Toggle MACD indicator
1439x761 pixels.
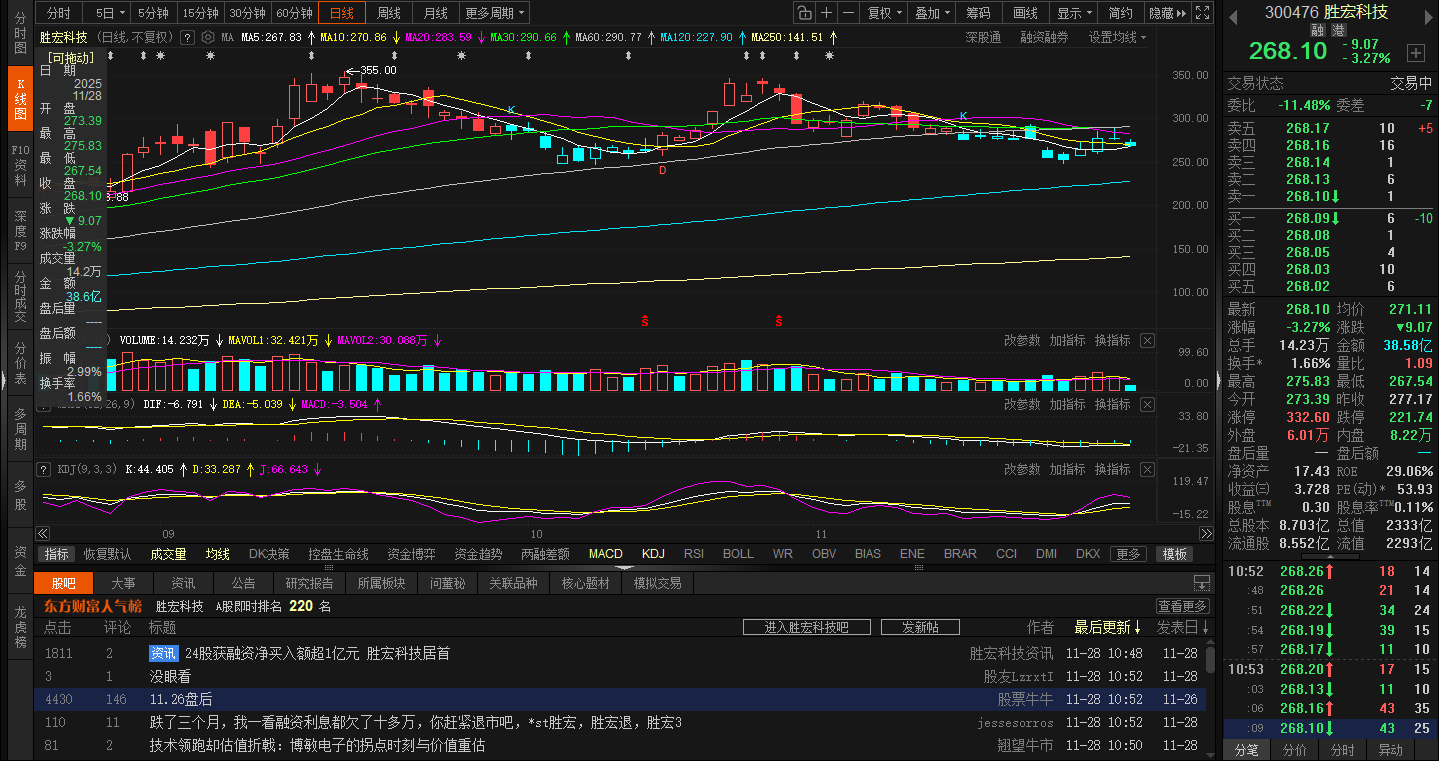click(x=605, y=554)
